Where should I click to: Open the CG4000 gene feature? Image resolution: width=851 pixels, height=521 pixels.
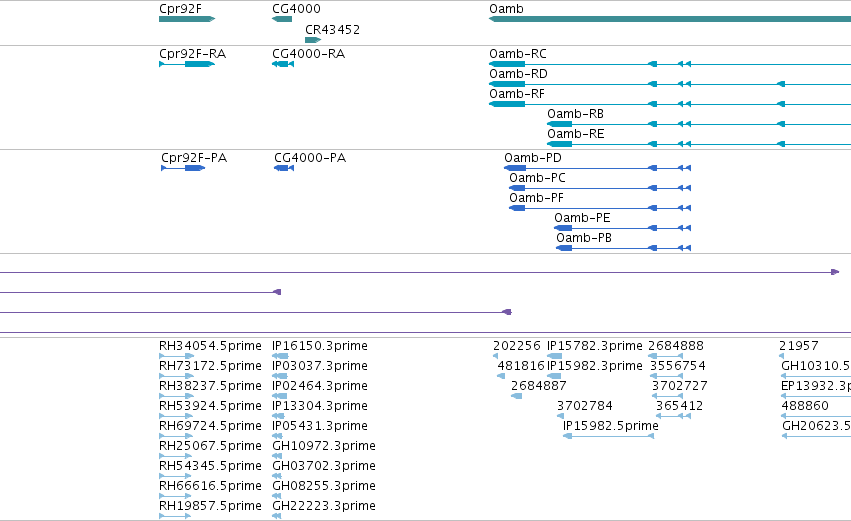(x=282, y=19)
